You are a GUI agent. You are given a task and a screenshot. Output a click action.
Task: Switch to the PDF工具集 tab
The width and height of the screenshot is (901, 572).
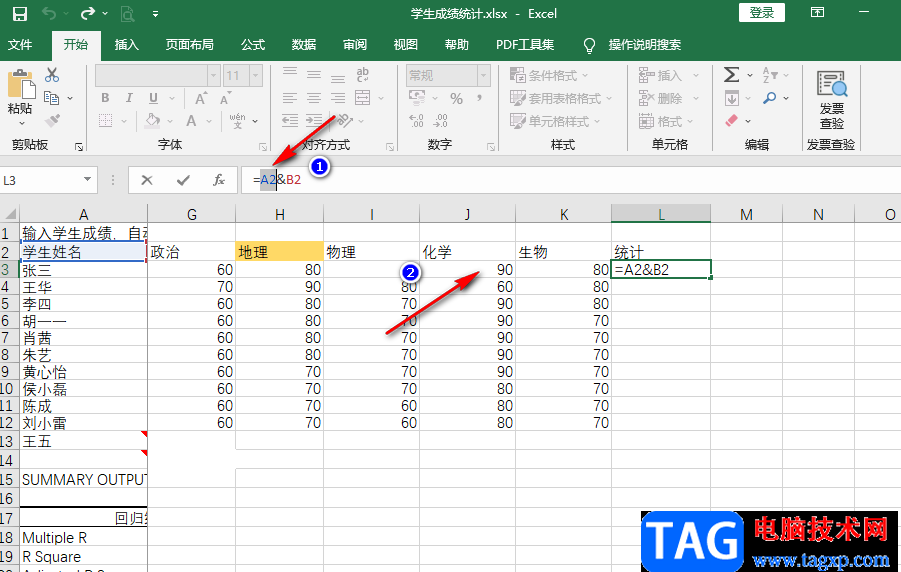coord(525,45)
